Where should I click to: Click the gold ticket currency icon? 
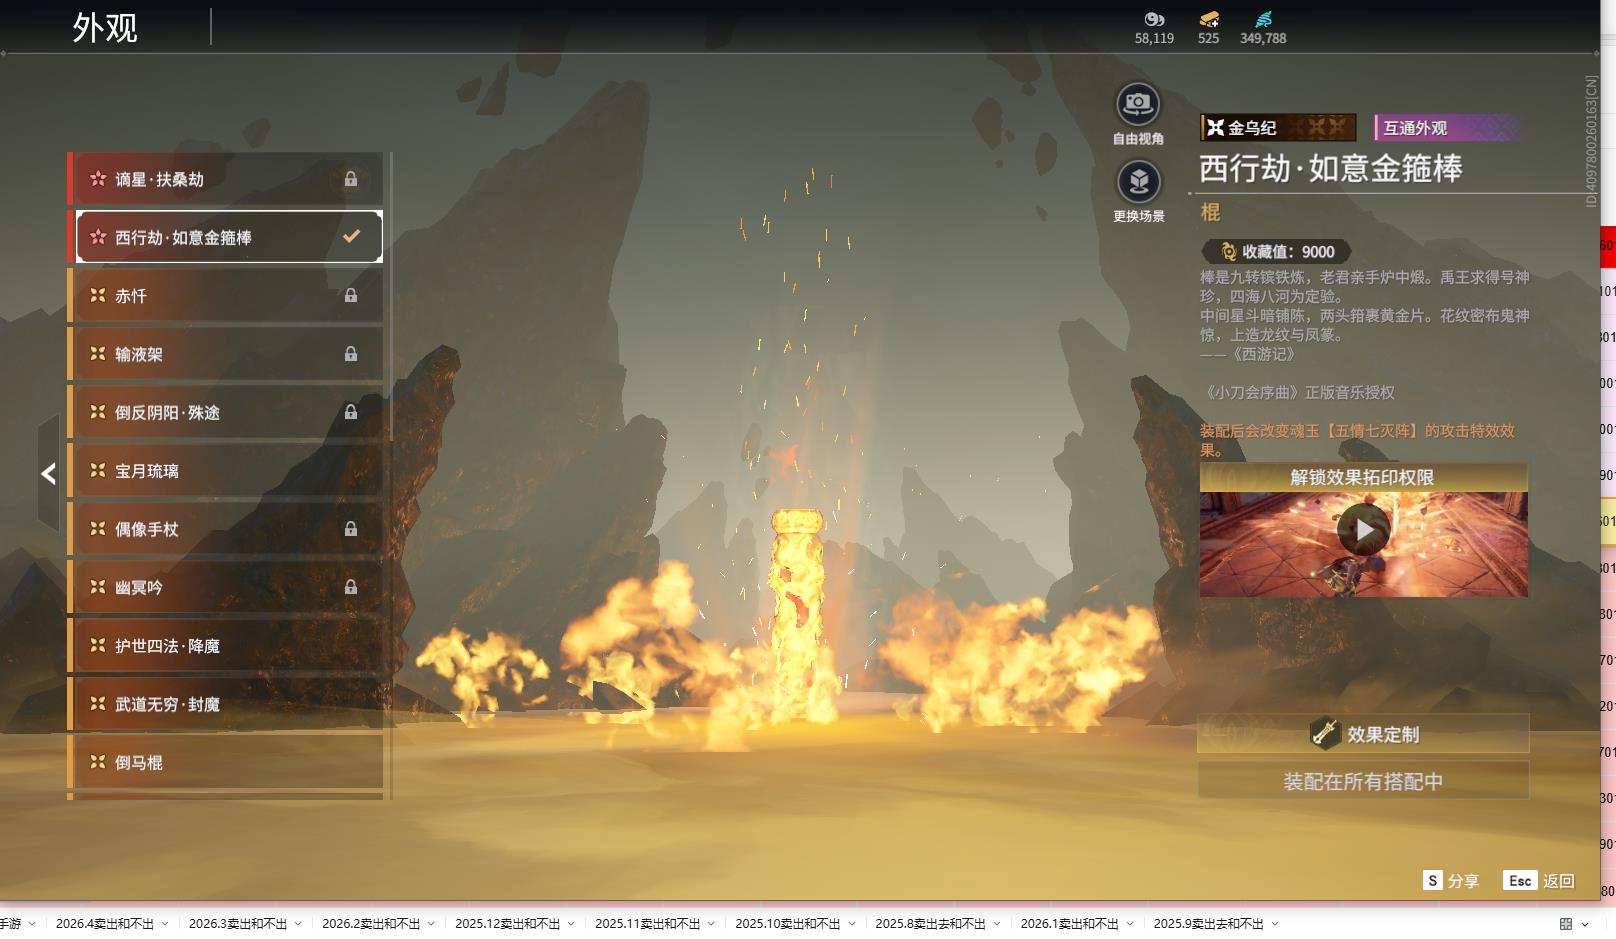(1208, 19)
